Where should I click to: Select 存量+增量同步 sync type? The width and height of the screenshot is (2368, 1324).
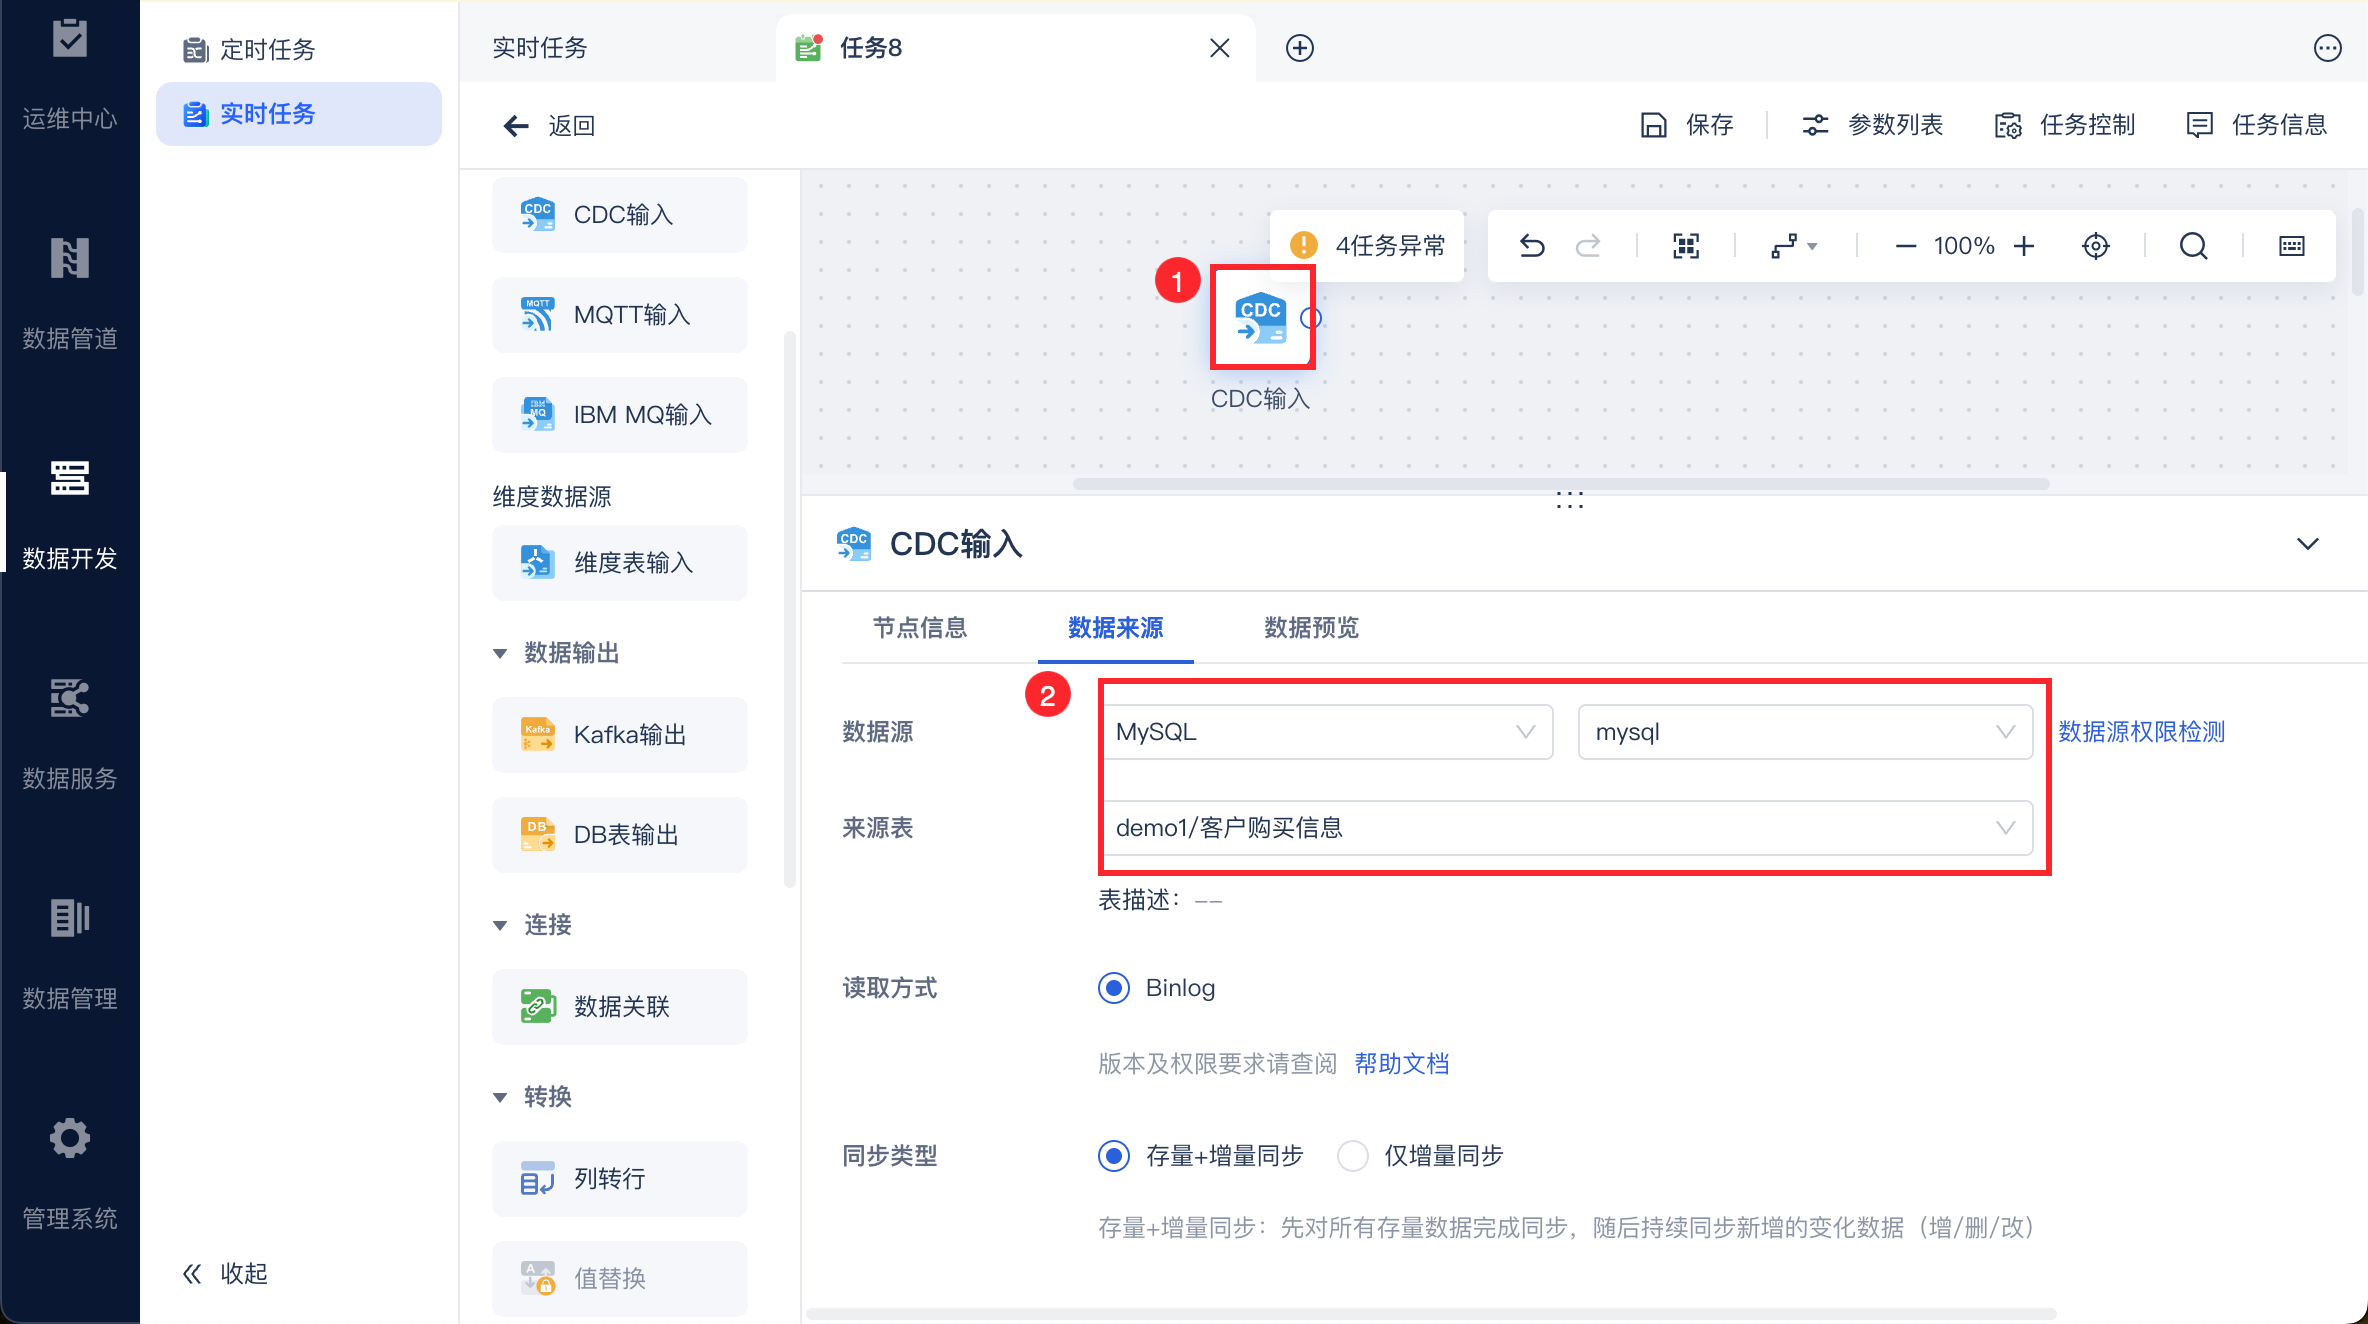pos(1114,1156)
